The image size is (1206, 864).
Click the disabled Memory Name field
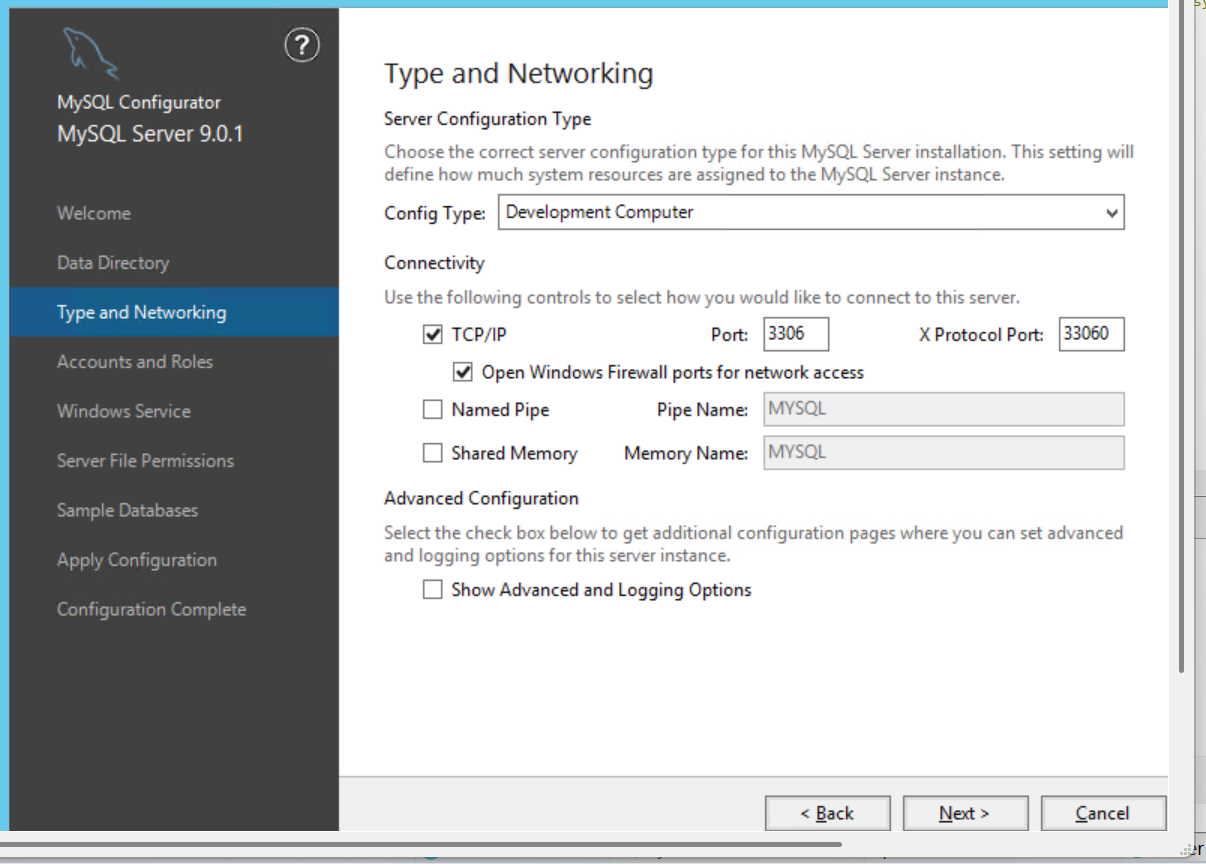pyautogui.click(x=944, y=453)
